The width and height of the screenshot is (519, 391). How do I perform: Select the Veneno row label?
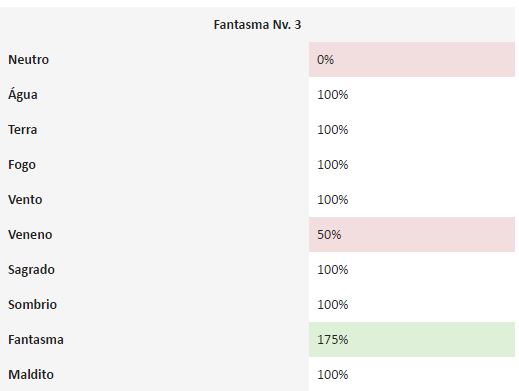30,235
